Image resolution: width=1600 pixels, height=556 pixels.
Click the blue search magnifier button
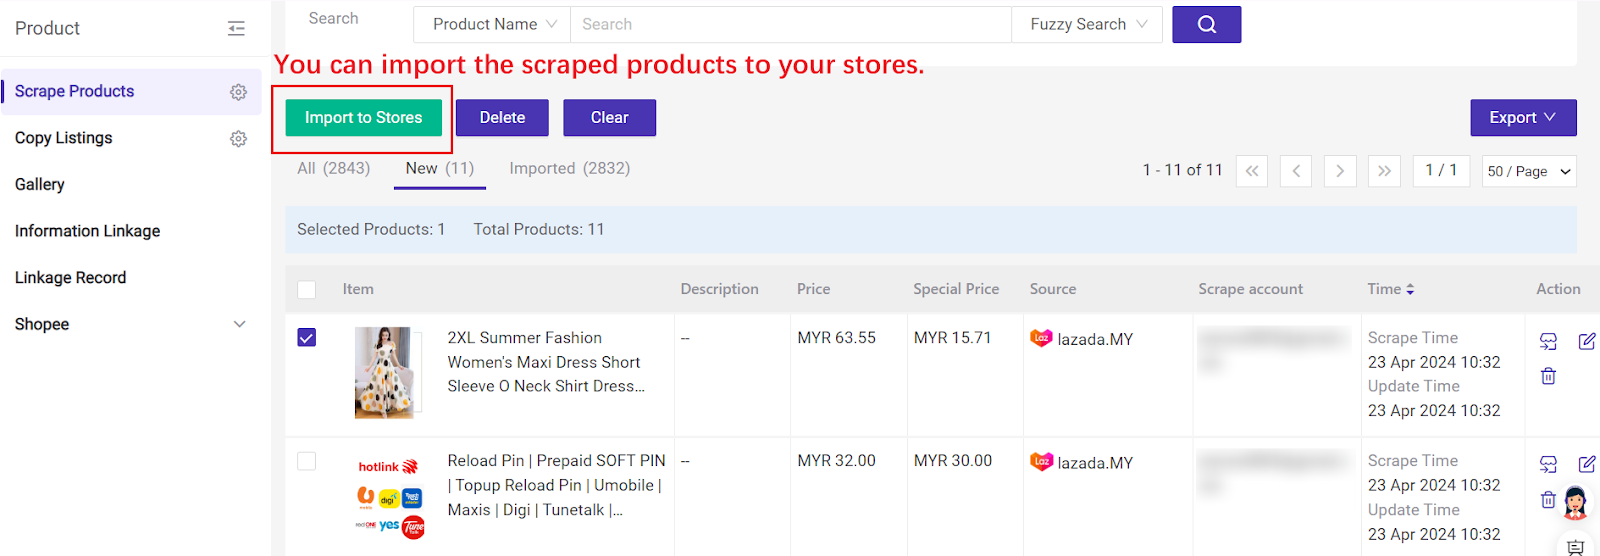(1206, 25)
